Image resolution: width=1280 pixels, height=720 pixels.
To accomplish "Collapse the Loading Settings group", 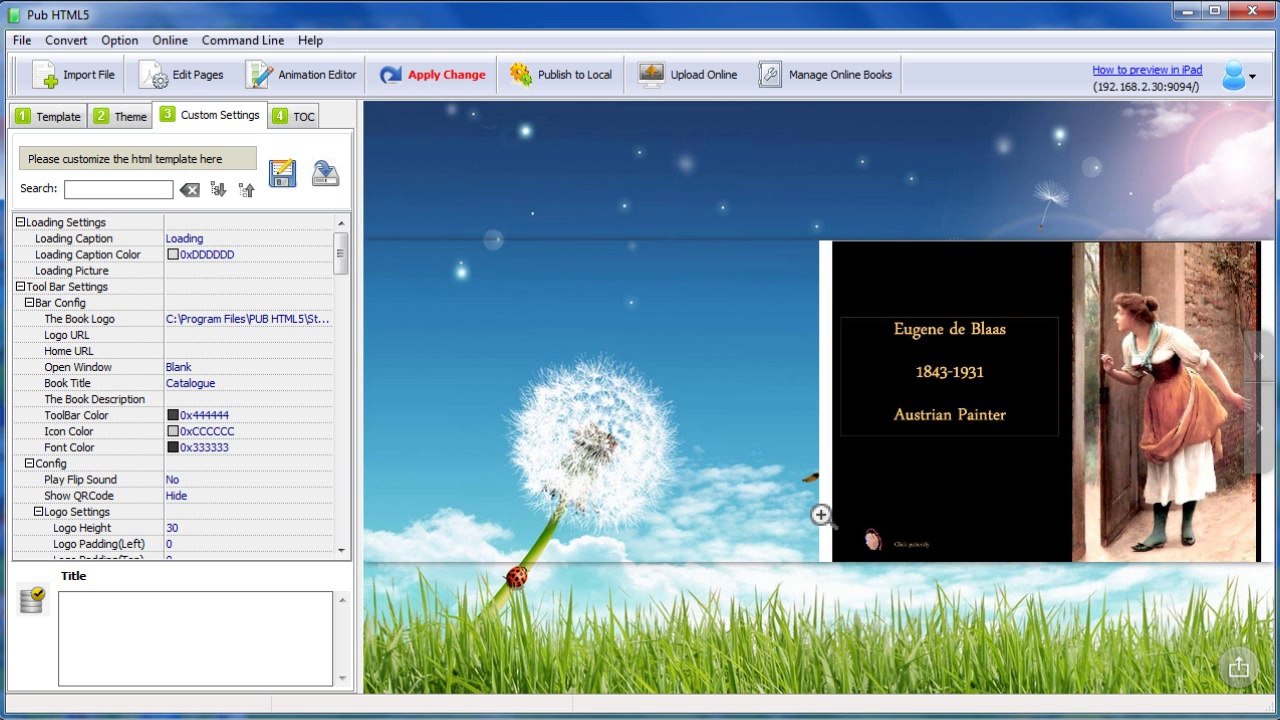I will click(x=20, y=222).
